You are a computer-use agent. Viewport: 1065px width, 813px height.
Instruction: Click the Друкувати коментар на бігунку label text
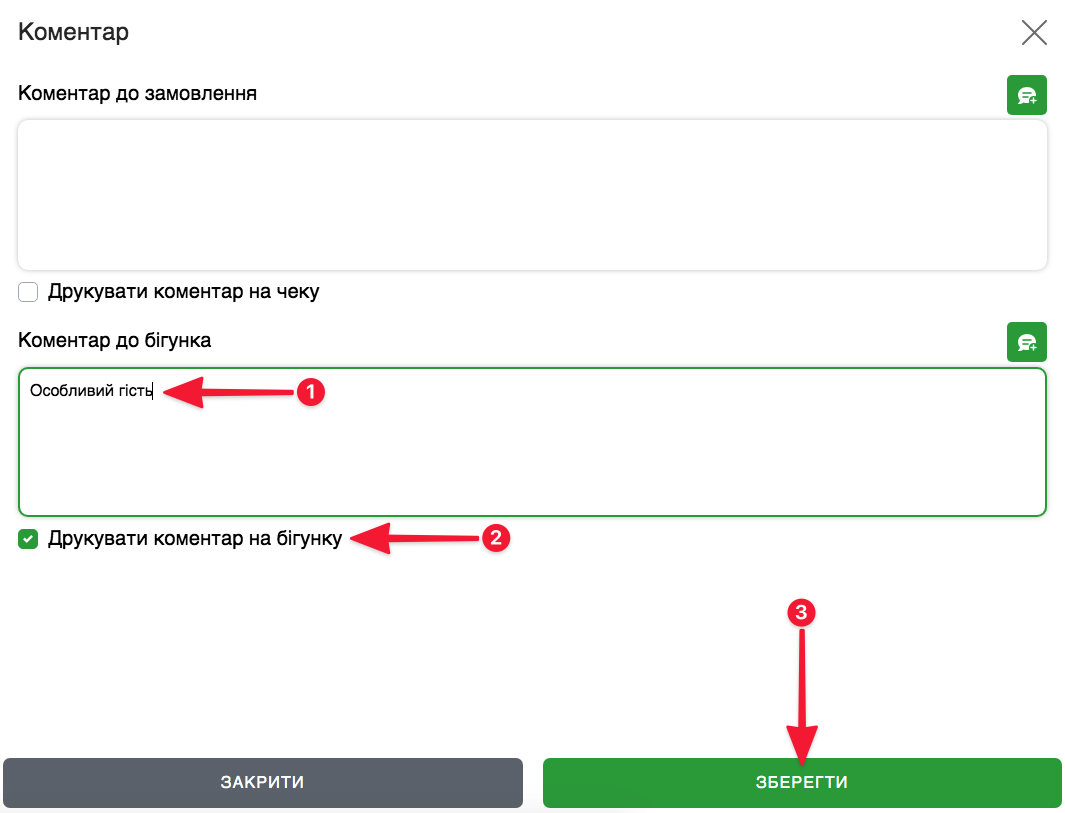coord(195,539)
